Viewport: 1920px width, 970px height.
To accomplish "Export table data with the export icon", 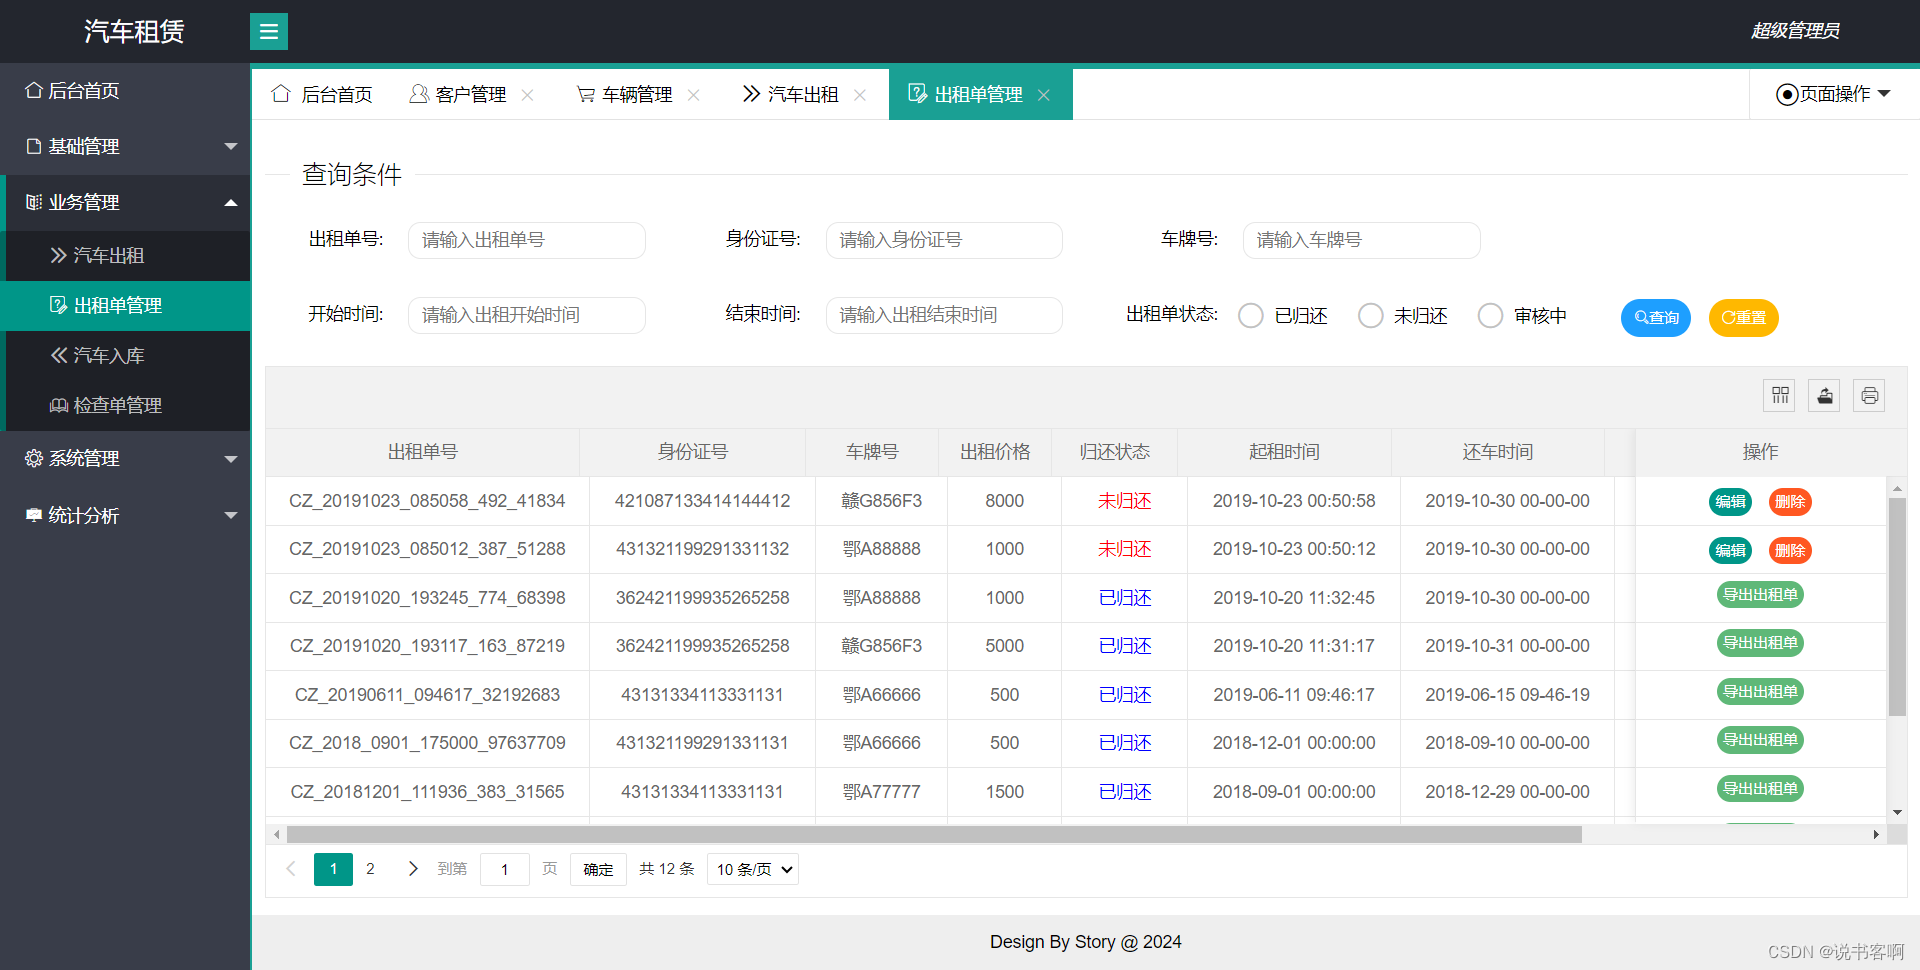I will (x=1824, y=396).
